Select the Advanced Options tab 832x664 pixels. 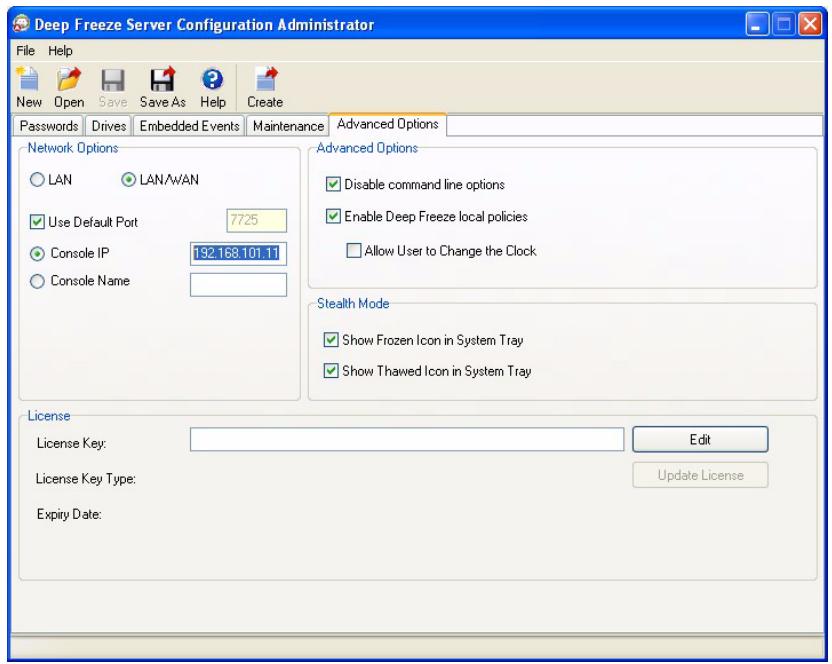[x=388, y=124]
